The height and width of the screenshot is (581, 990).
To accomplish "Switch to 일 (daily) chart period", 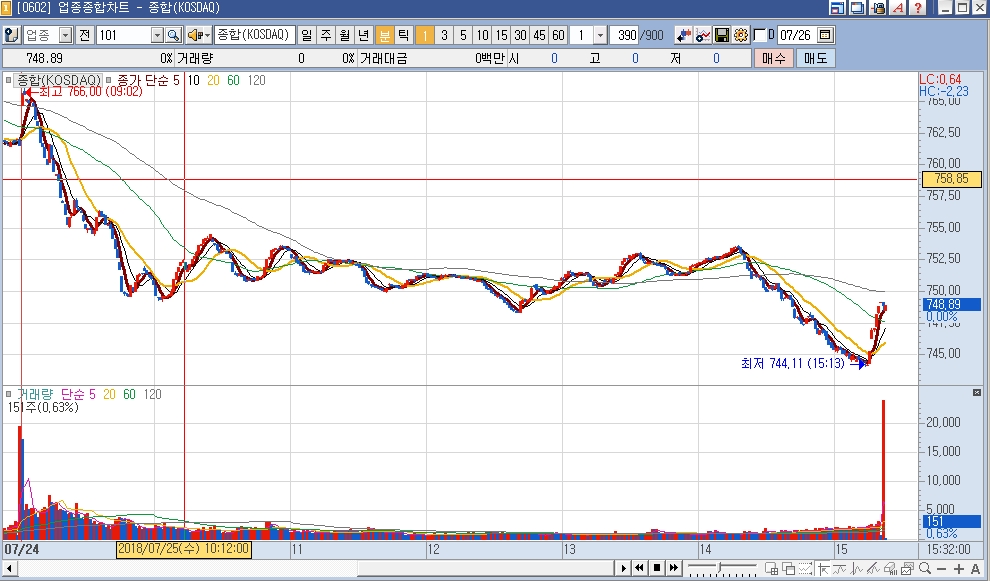I will coord(306,35).
